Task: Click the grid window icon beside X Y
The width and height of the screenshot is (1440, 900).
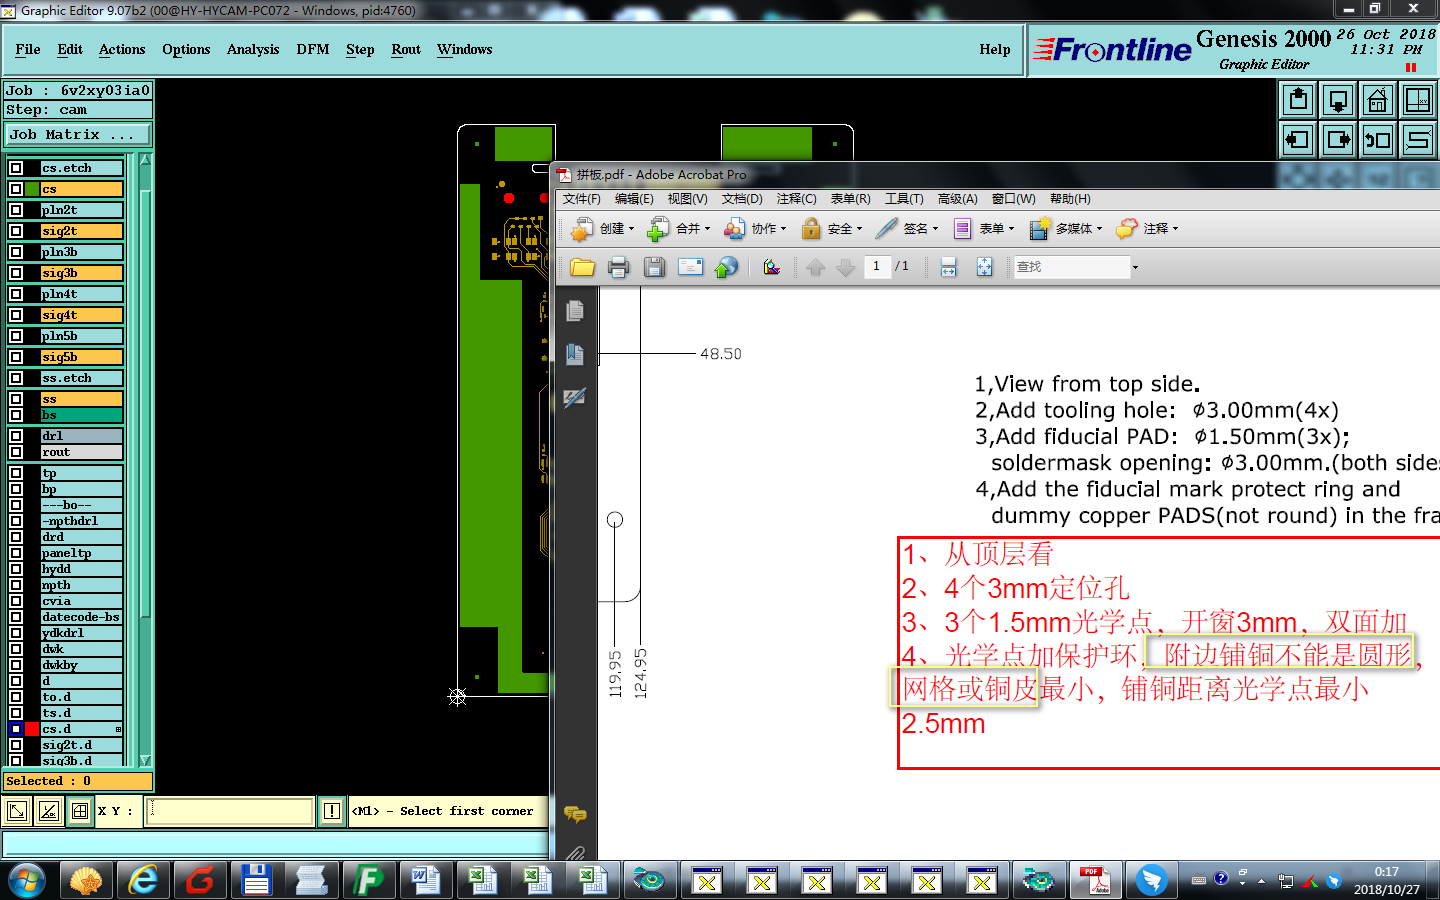Action: (x=80, y=811)
